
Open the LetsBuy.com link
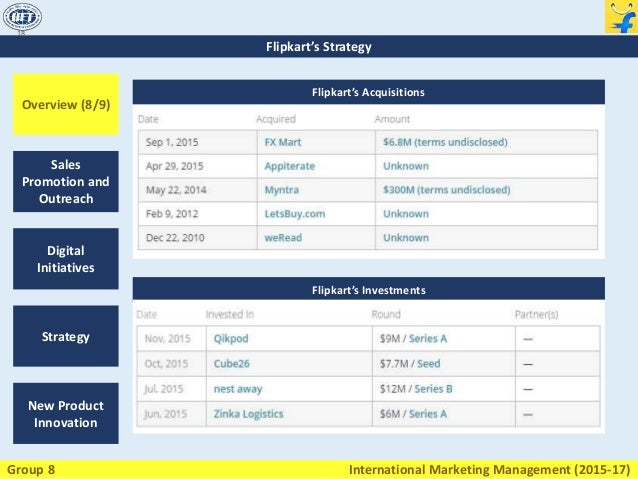[x=295, y=214]
